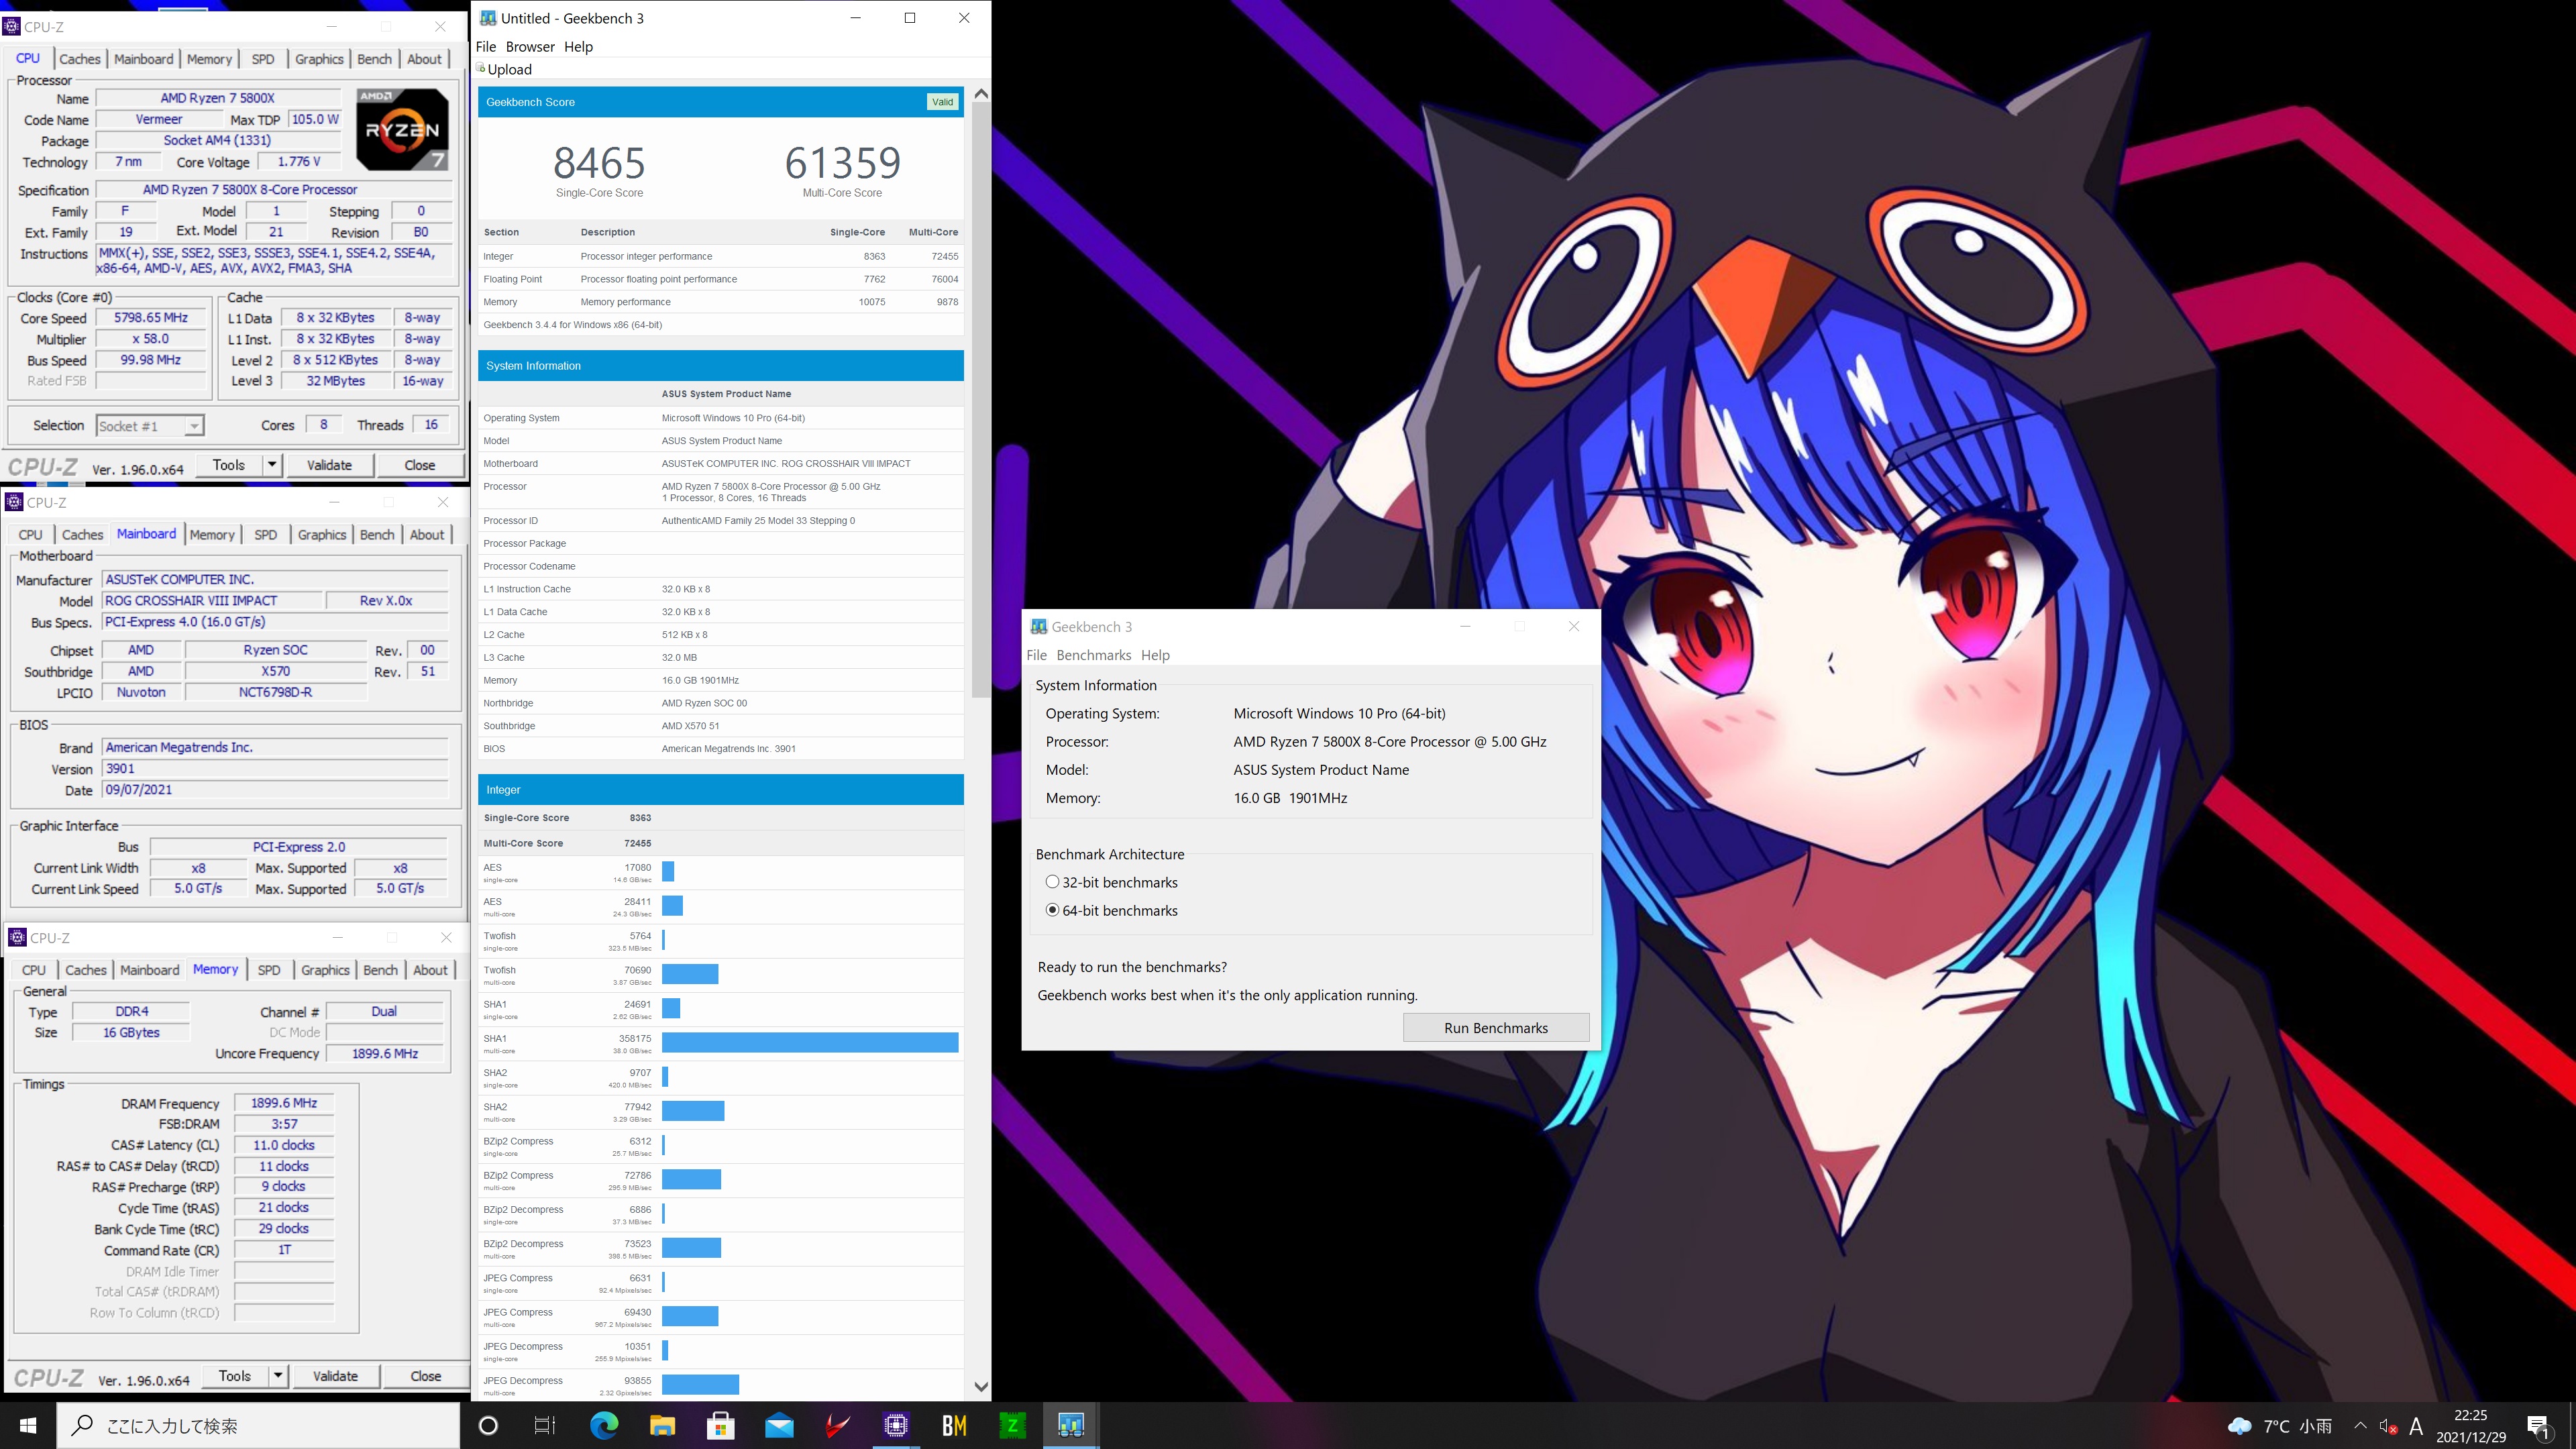Click the DRAM Frequency 1899.6 MHz value
The height and width of the screenshot is (1449, 2576).
(284, 1103)
